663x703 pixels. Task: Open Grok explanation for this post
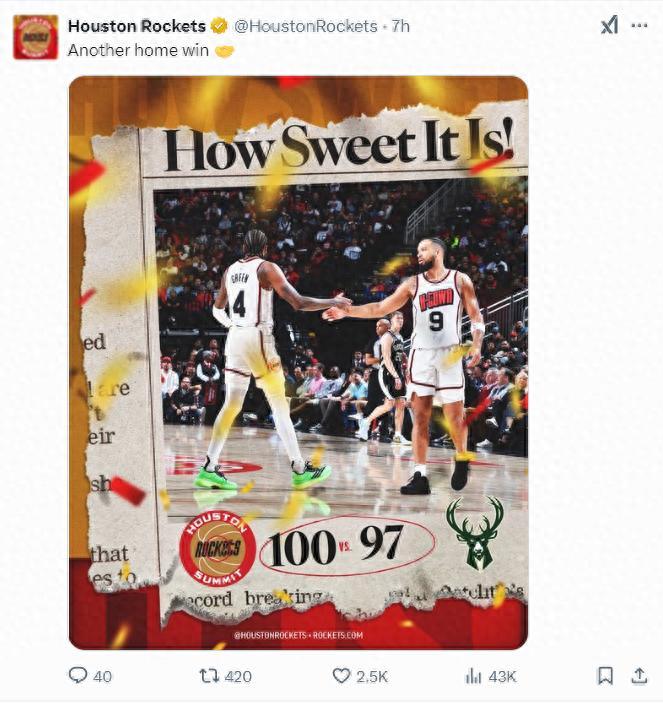pyautogui.click(x=609, y=25)
